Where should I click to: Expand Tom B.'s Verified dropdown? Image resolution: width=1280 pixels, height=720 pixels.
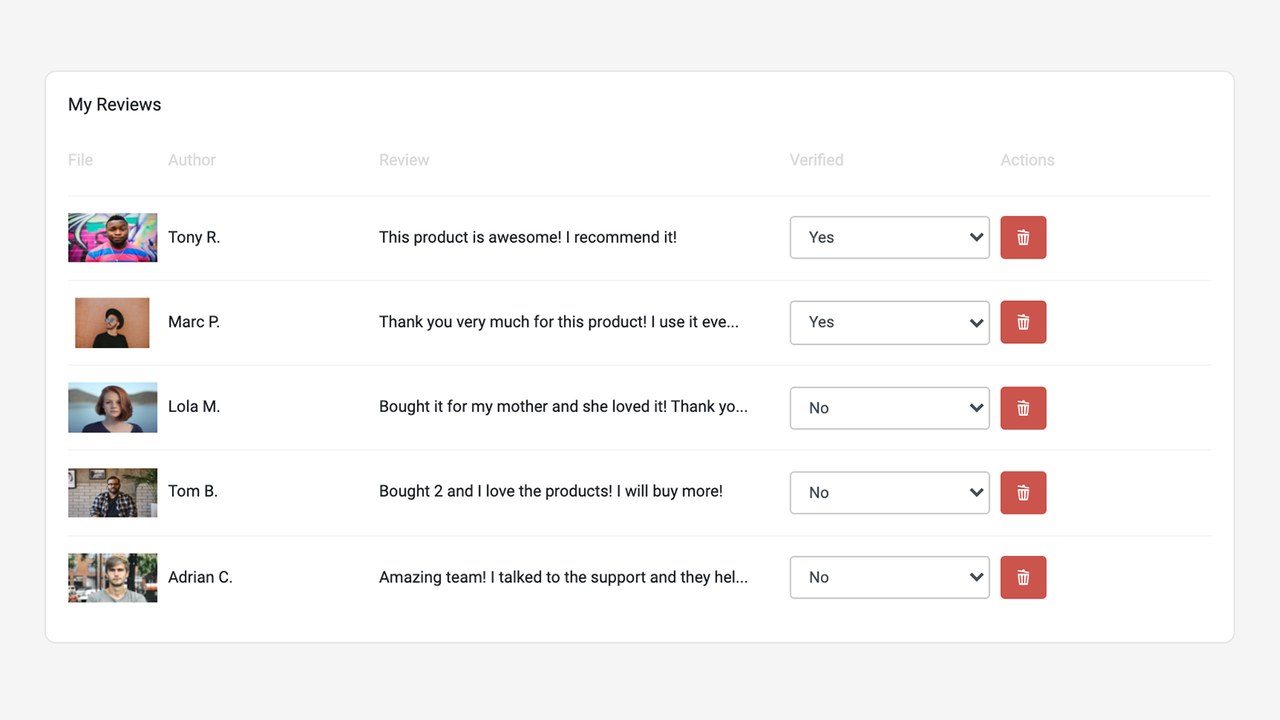tap(889, 492)
